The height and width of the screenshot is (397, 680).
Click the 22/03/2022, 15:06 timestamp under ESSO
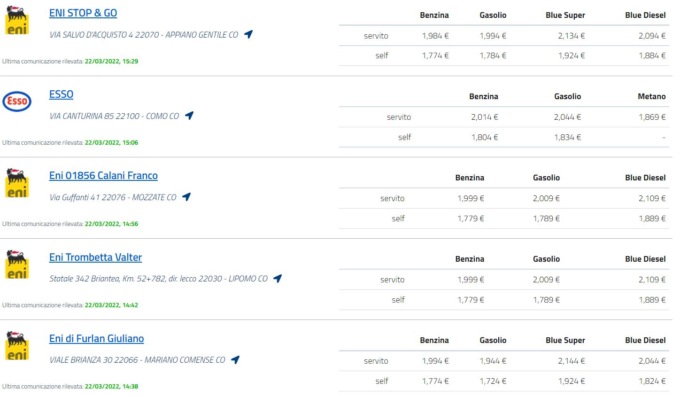(111, 142)
